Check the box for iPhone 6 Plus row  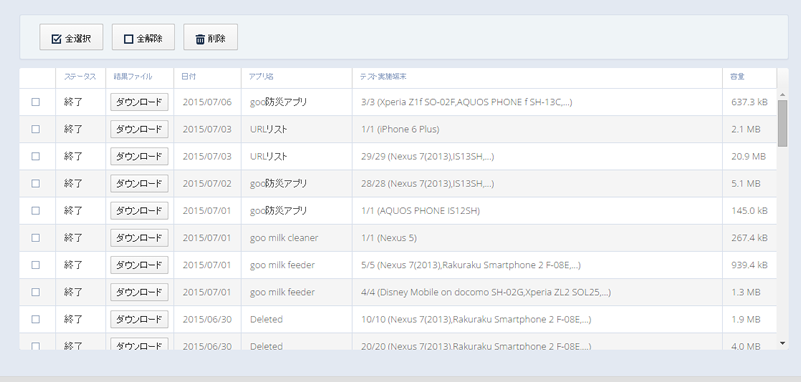[x=35, y=129]
